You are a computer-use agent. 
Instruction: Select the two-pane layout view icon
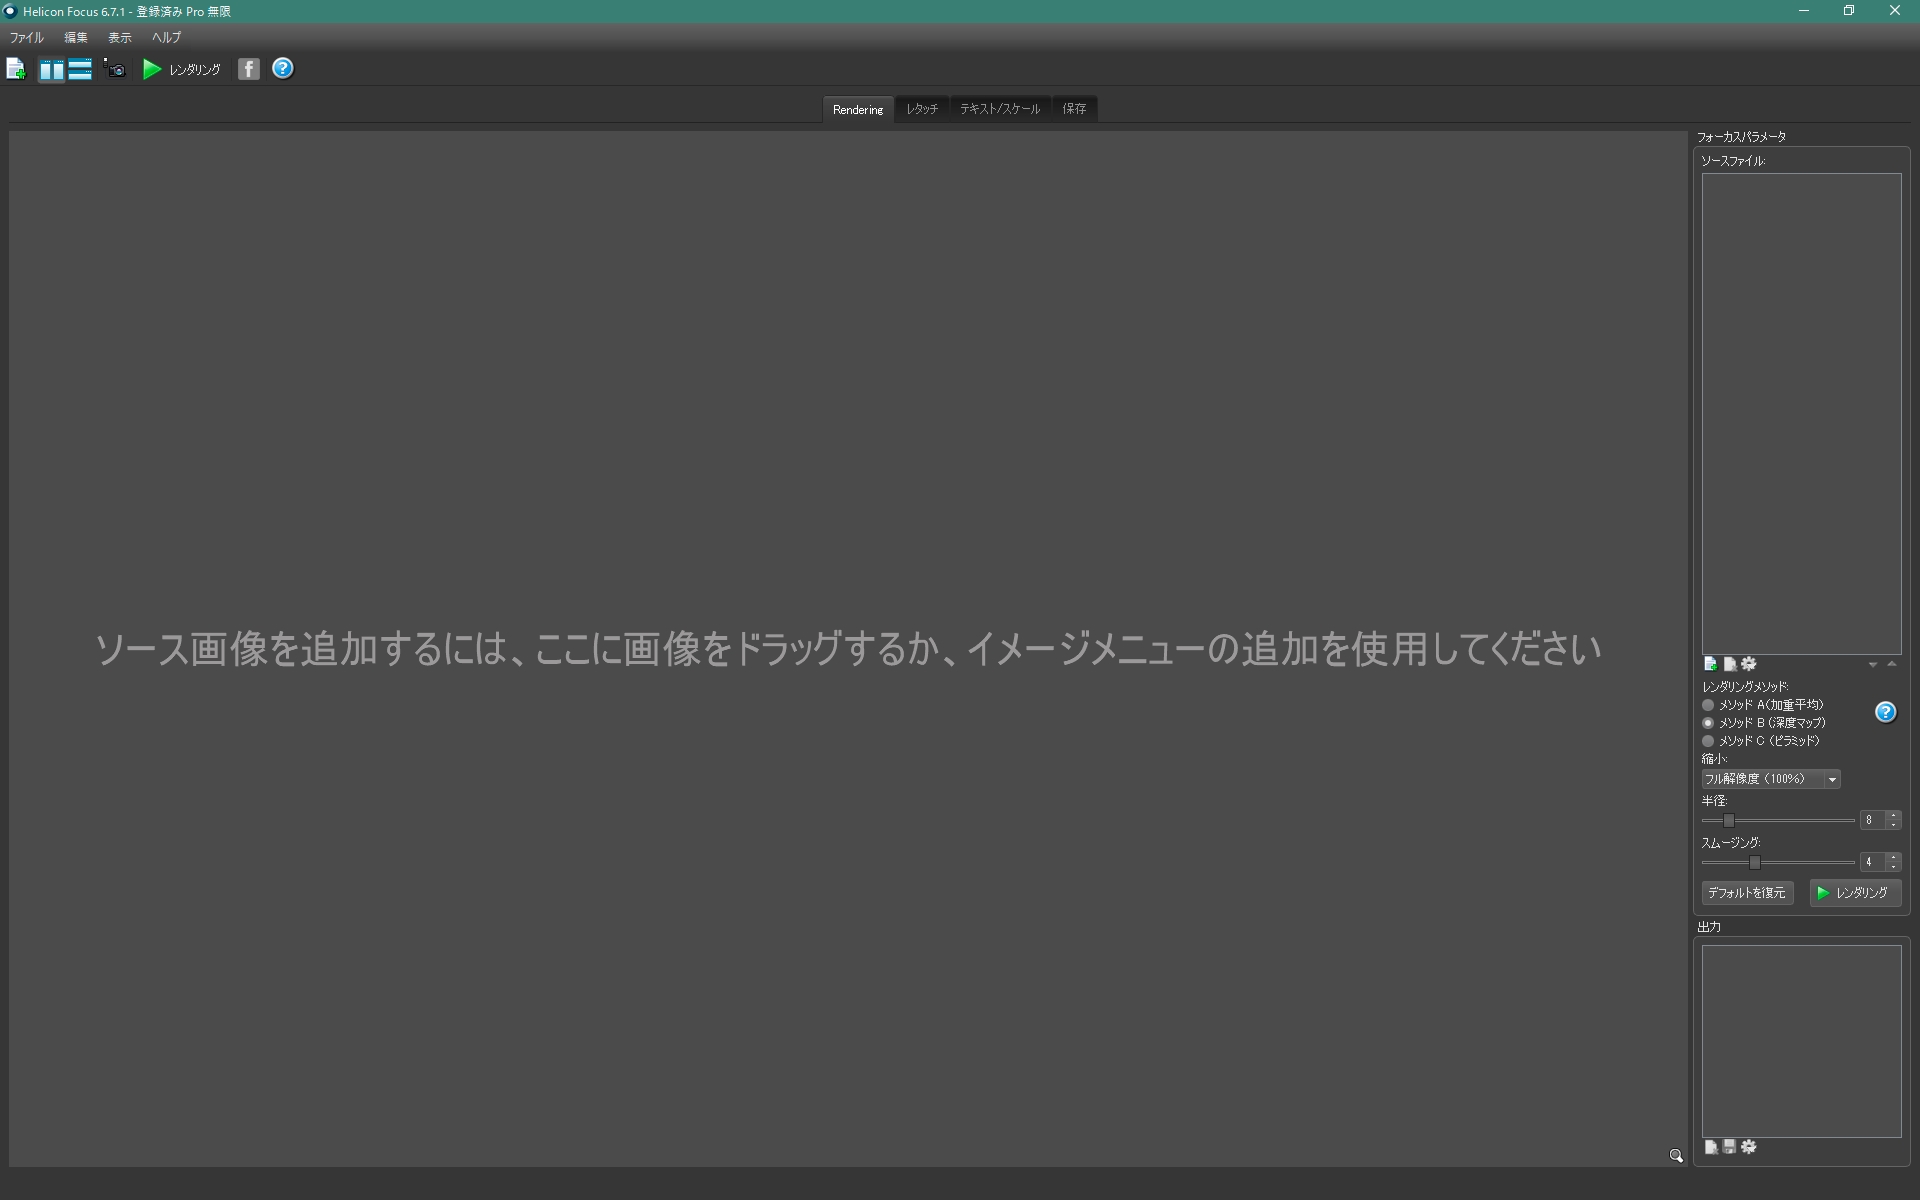(50, 68)
